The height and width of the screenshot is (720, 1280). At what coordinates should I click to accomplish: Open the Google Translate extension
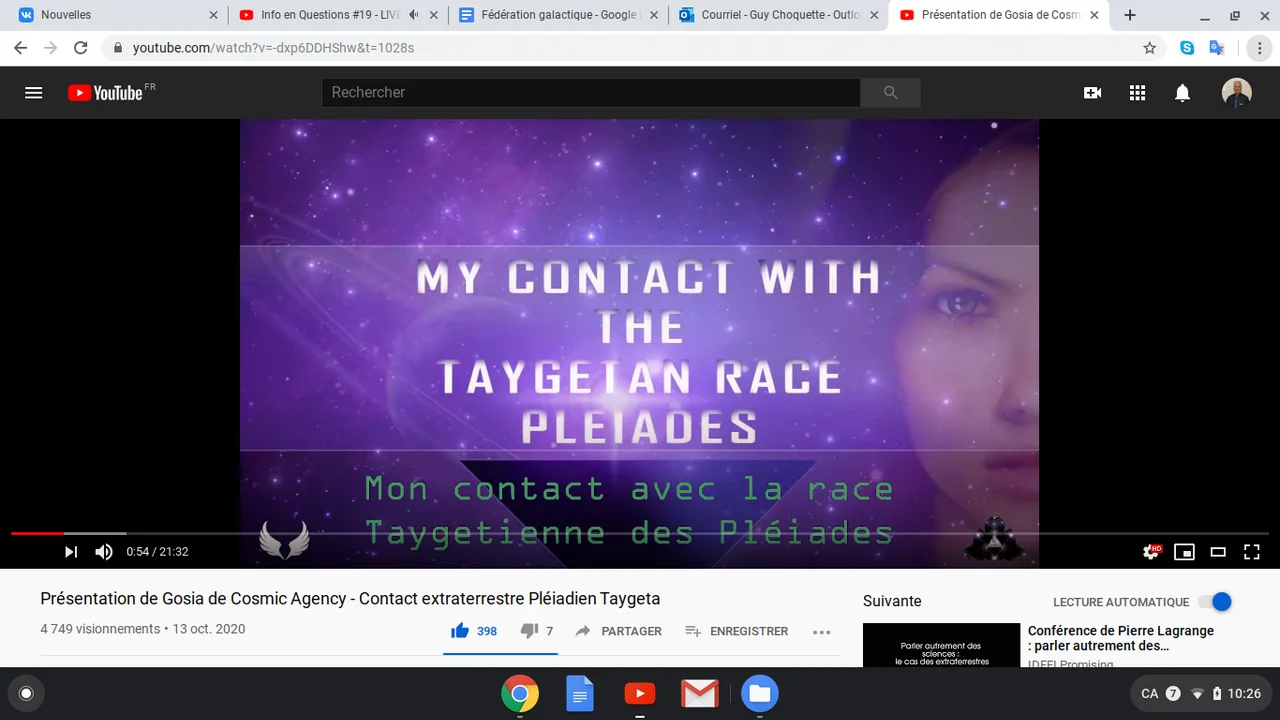coord(1217,48)
